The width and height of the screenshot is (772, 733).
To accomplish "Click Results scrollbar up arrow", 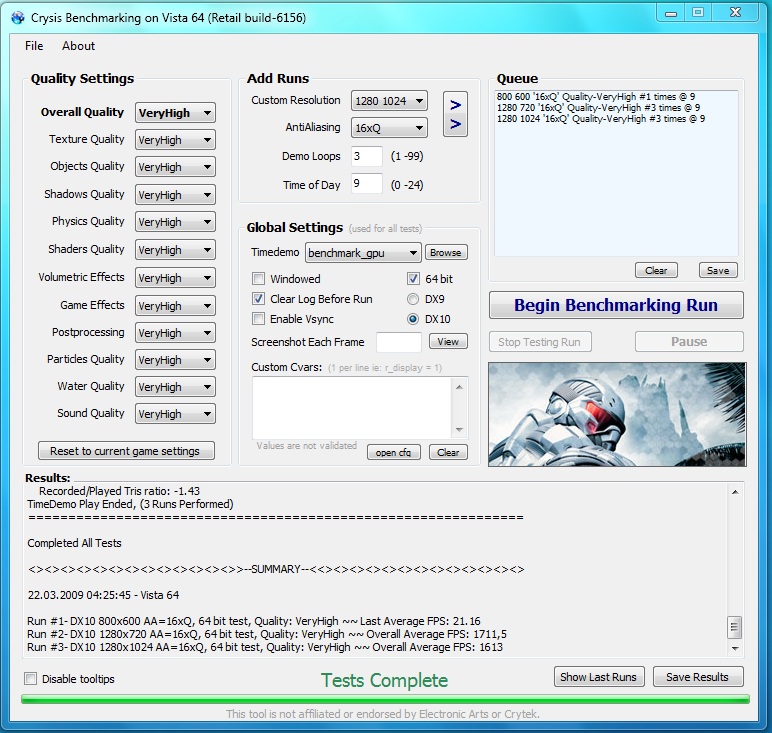I will 735,492.
